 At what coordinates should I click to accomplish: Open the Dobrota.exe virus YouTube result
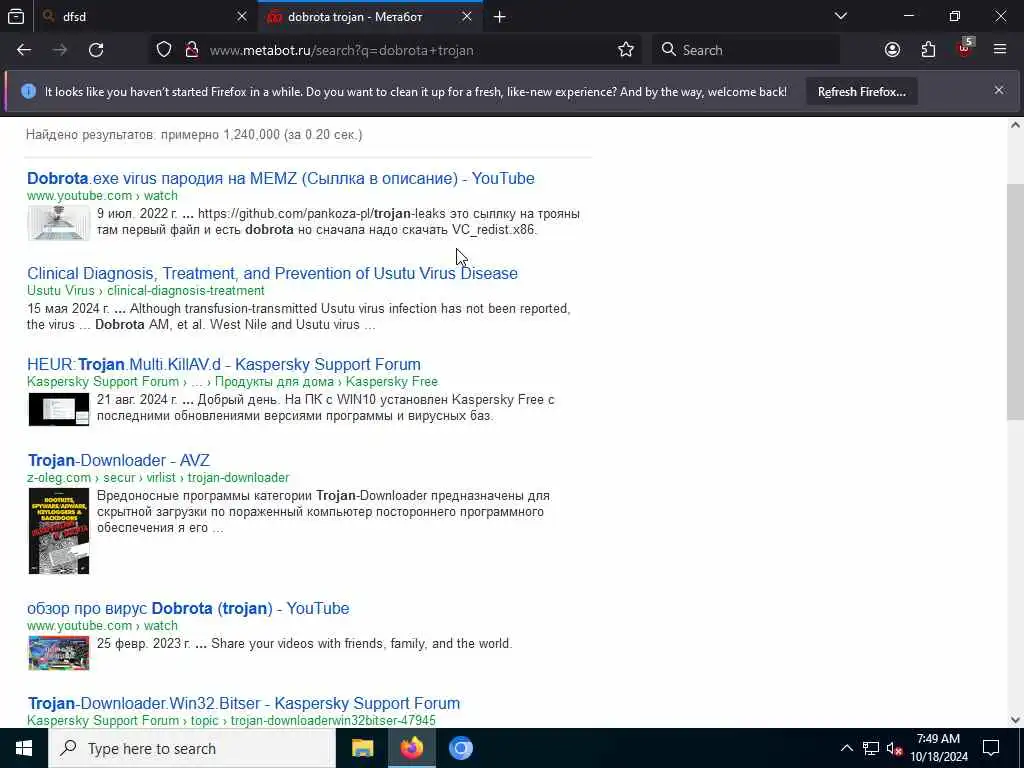(x=281, y=178)
